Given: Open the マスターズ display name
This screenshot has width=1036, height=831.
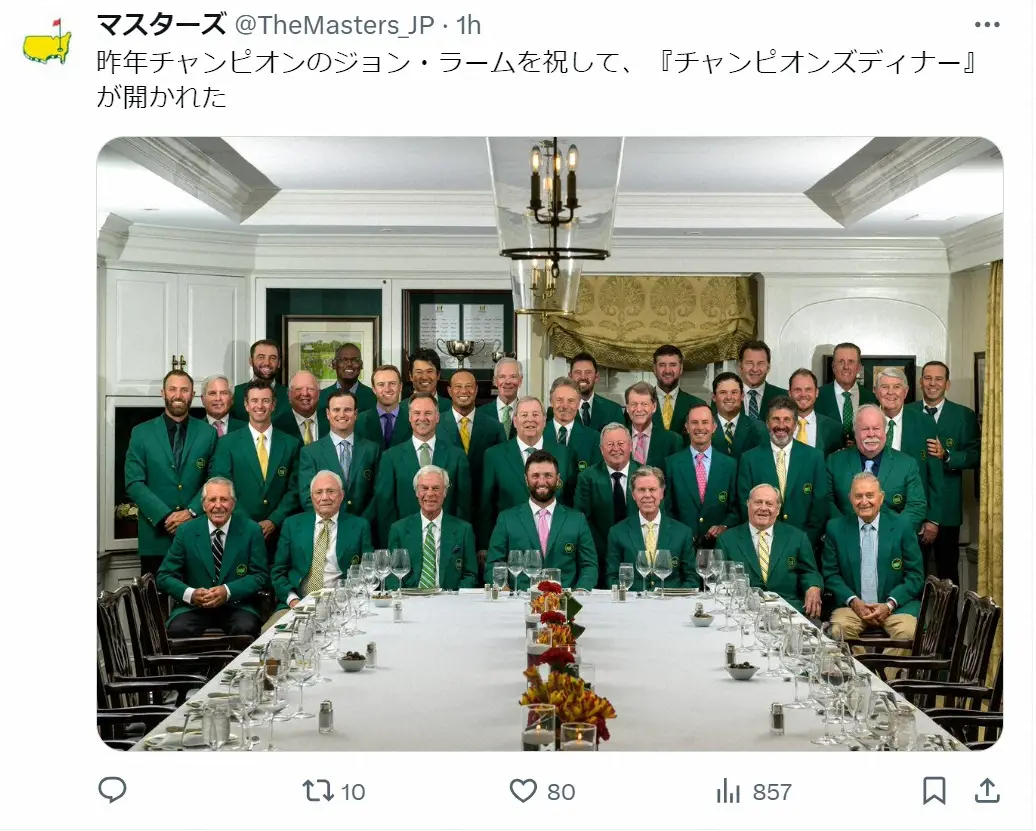Looking at the screenshot, I should tap(161, 25).
